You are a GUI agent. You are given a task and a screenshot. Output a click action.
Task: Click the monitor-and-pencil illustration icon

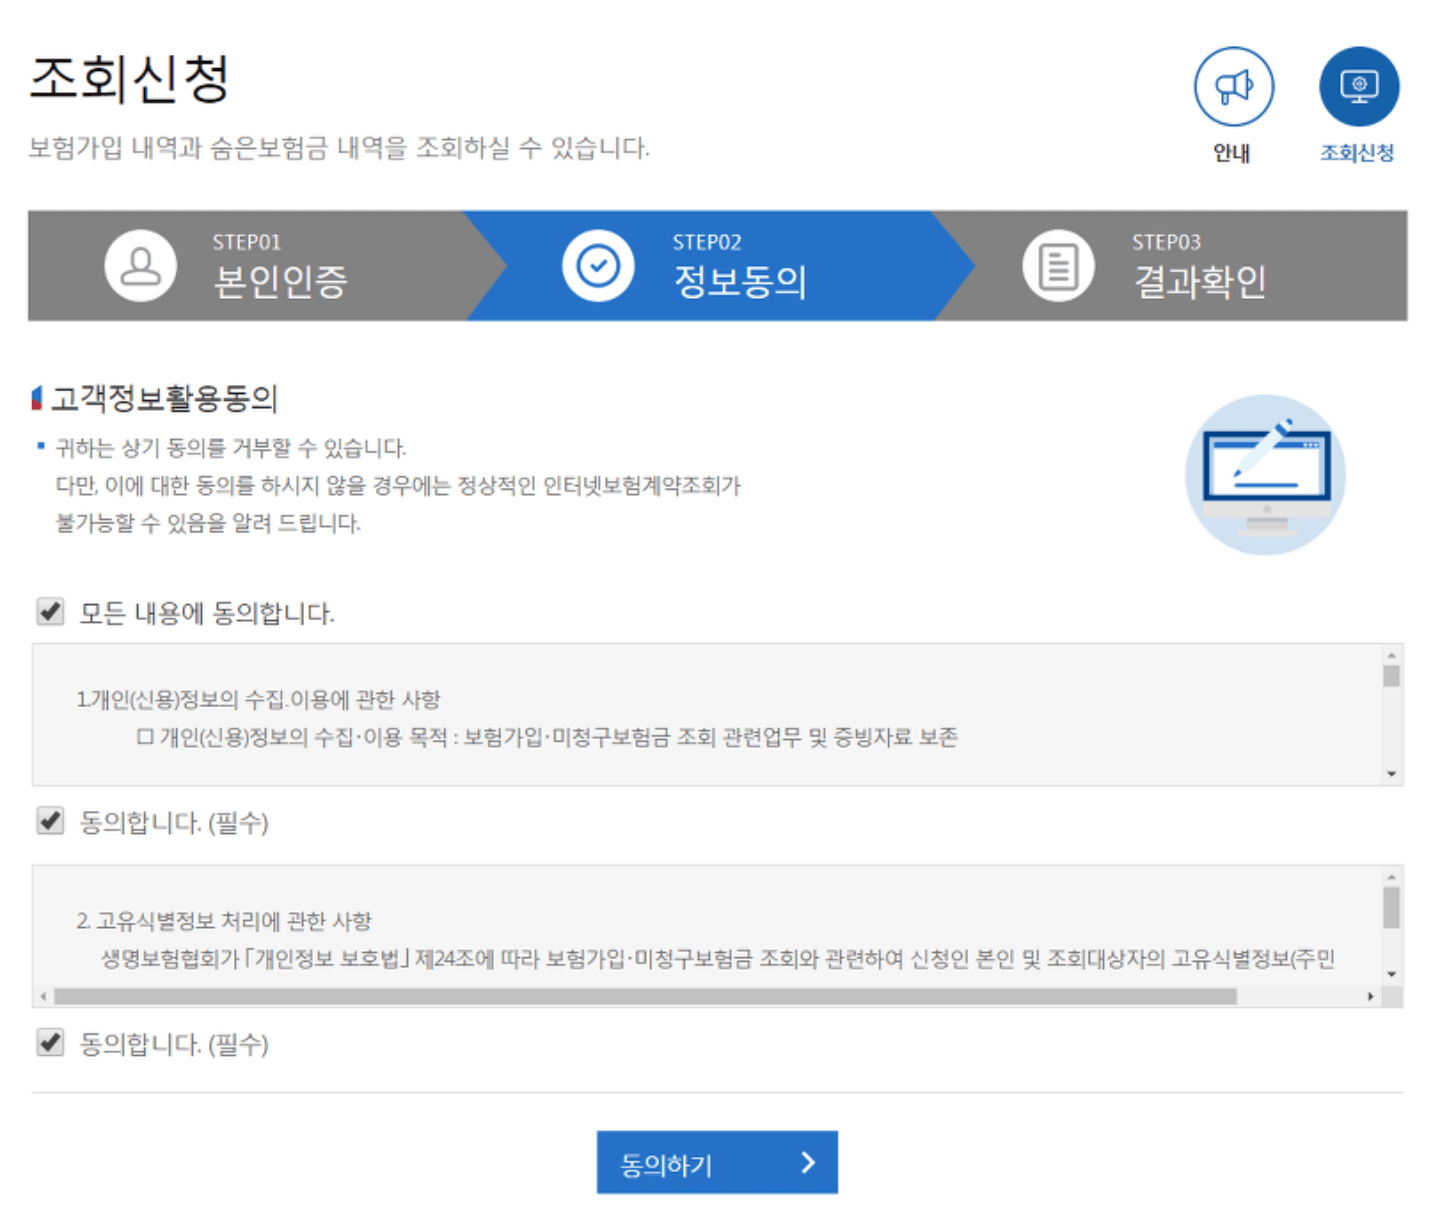pos(1265,472)
